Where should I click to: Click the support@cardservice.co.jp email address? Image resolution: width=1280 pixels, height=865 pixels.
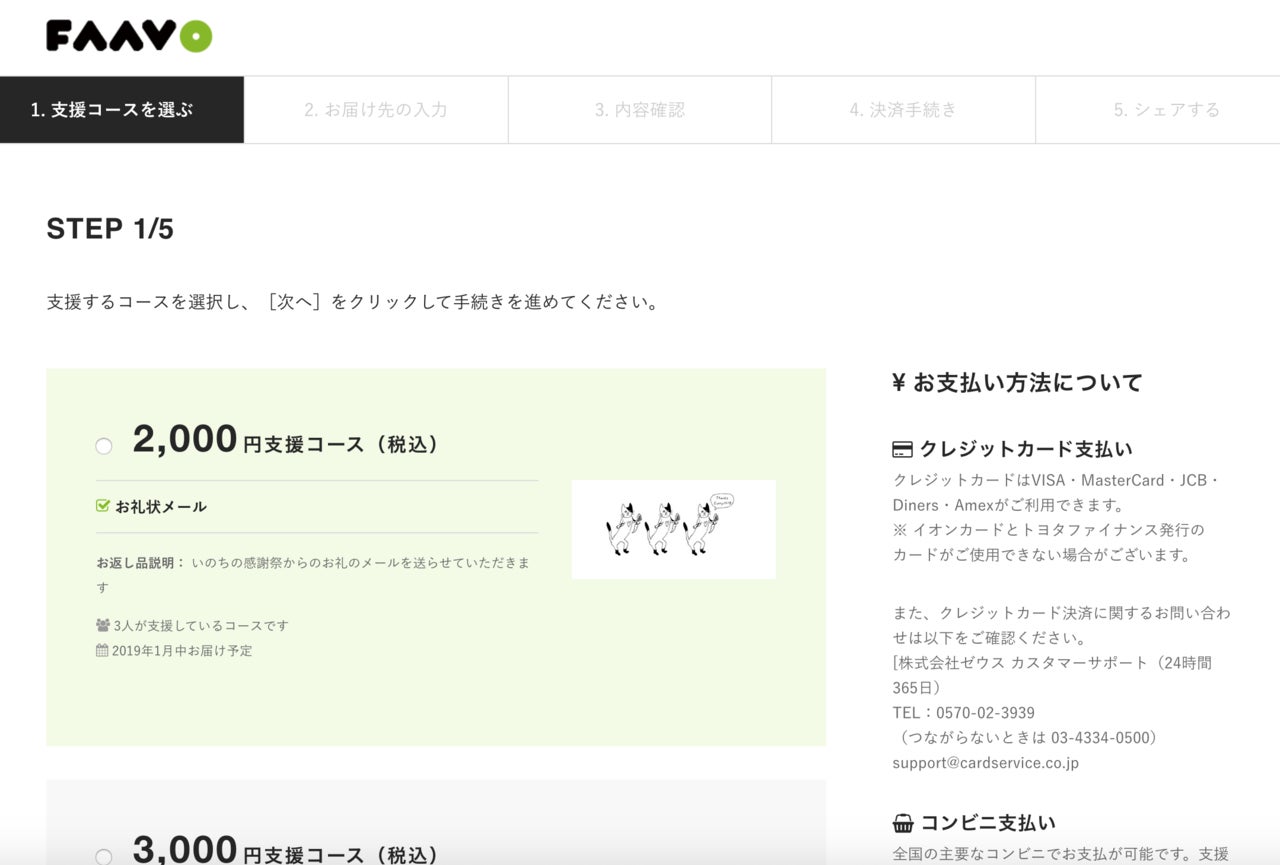pyautogui.click(x=985, y=763)
